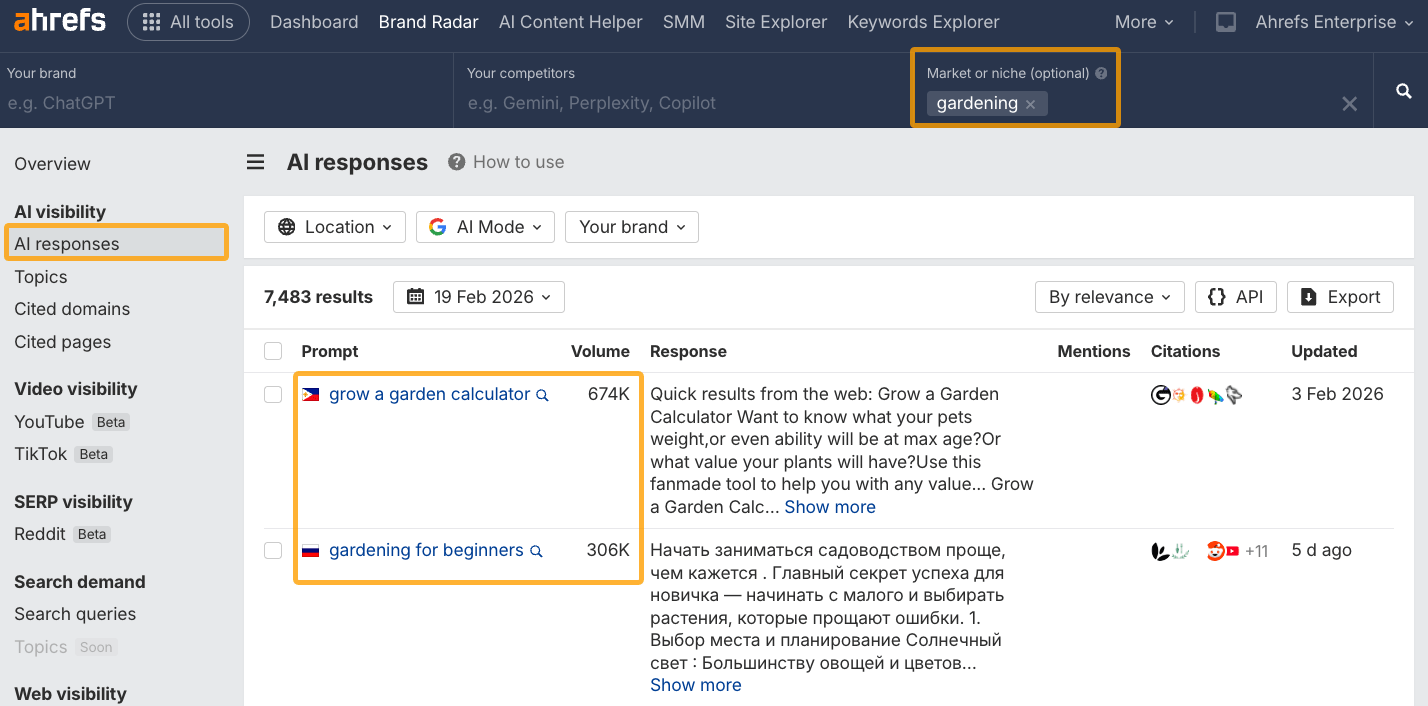Click the Your brand input field
The image size is (1428, 706).
pyautogui.click(x=225, y=103)
